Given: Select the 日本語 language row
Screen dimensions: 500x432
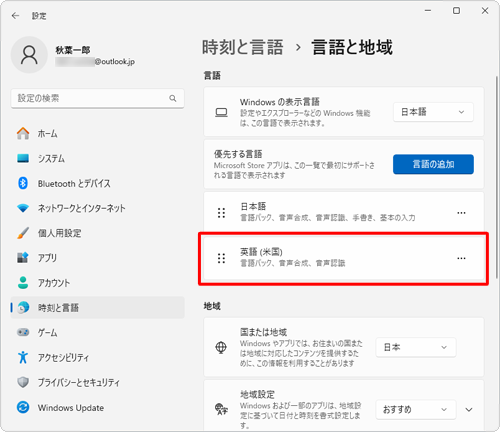Looking at the screenshot, I should pos(344,213).
